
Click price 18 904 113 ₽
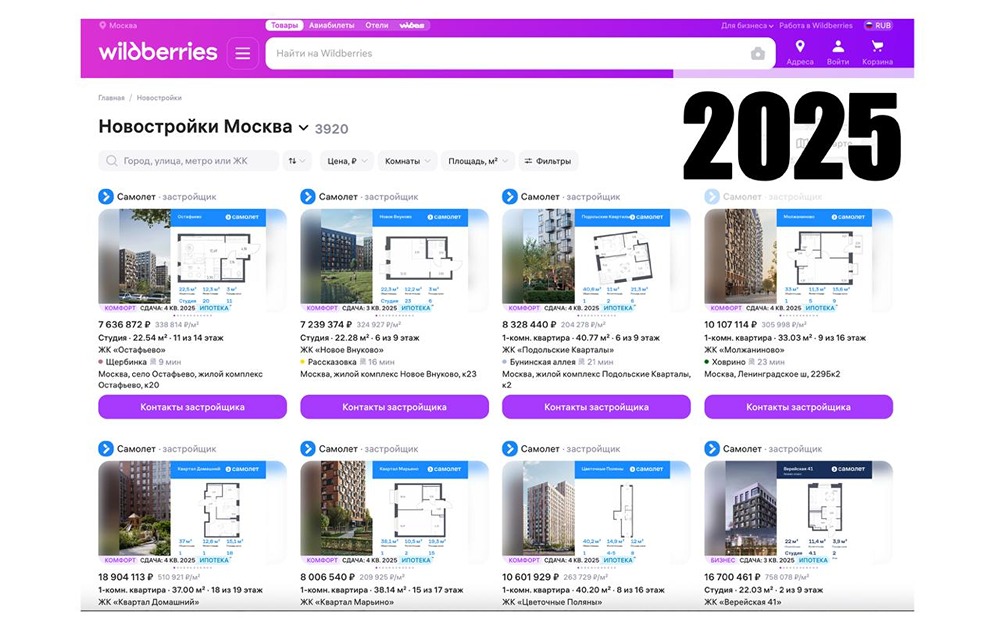[x=126, y=577]
